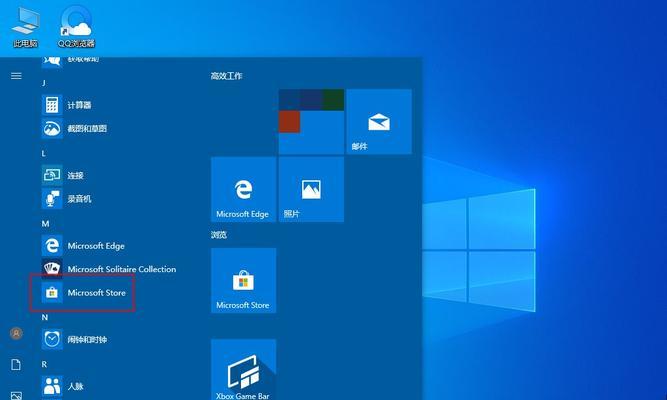Click the red tile in Office folder
This screenshot has width=667, height=400.
[x=290, y=121]
